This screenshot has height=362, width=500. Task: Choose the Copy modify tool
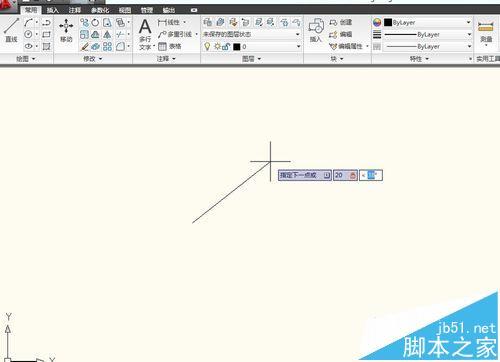(84, 23)
